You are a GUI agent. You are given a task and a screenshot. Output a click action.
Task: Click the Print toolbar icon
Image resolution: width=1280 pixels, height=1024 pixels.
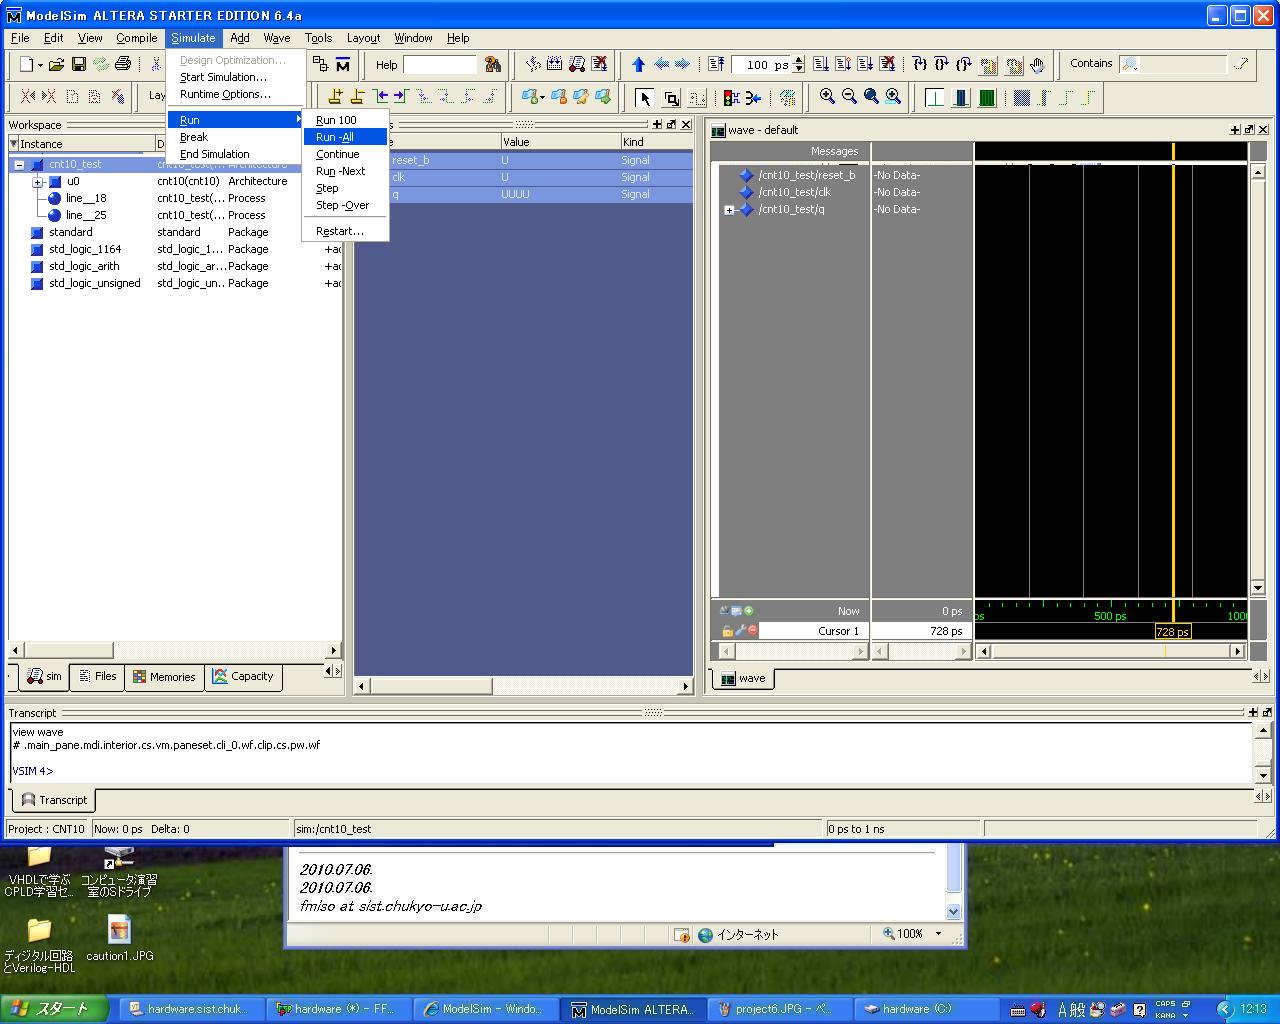(x=122, y=65)
